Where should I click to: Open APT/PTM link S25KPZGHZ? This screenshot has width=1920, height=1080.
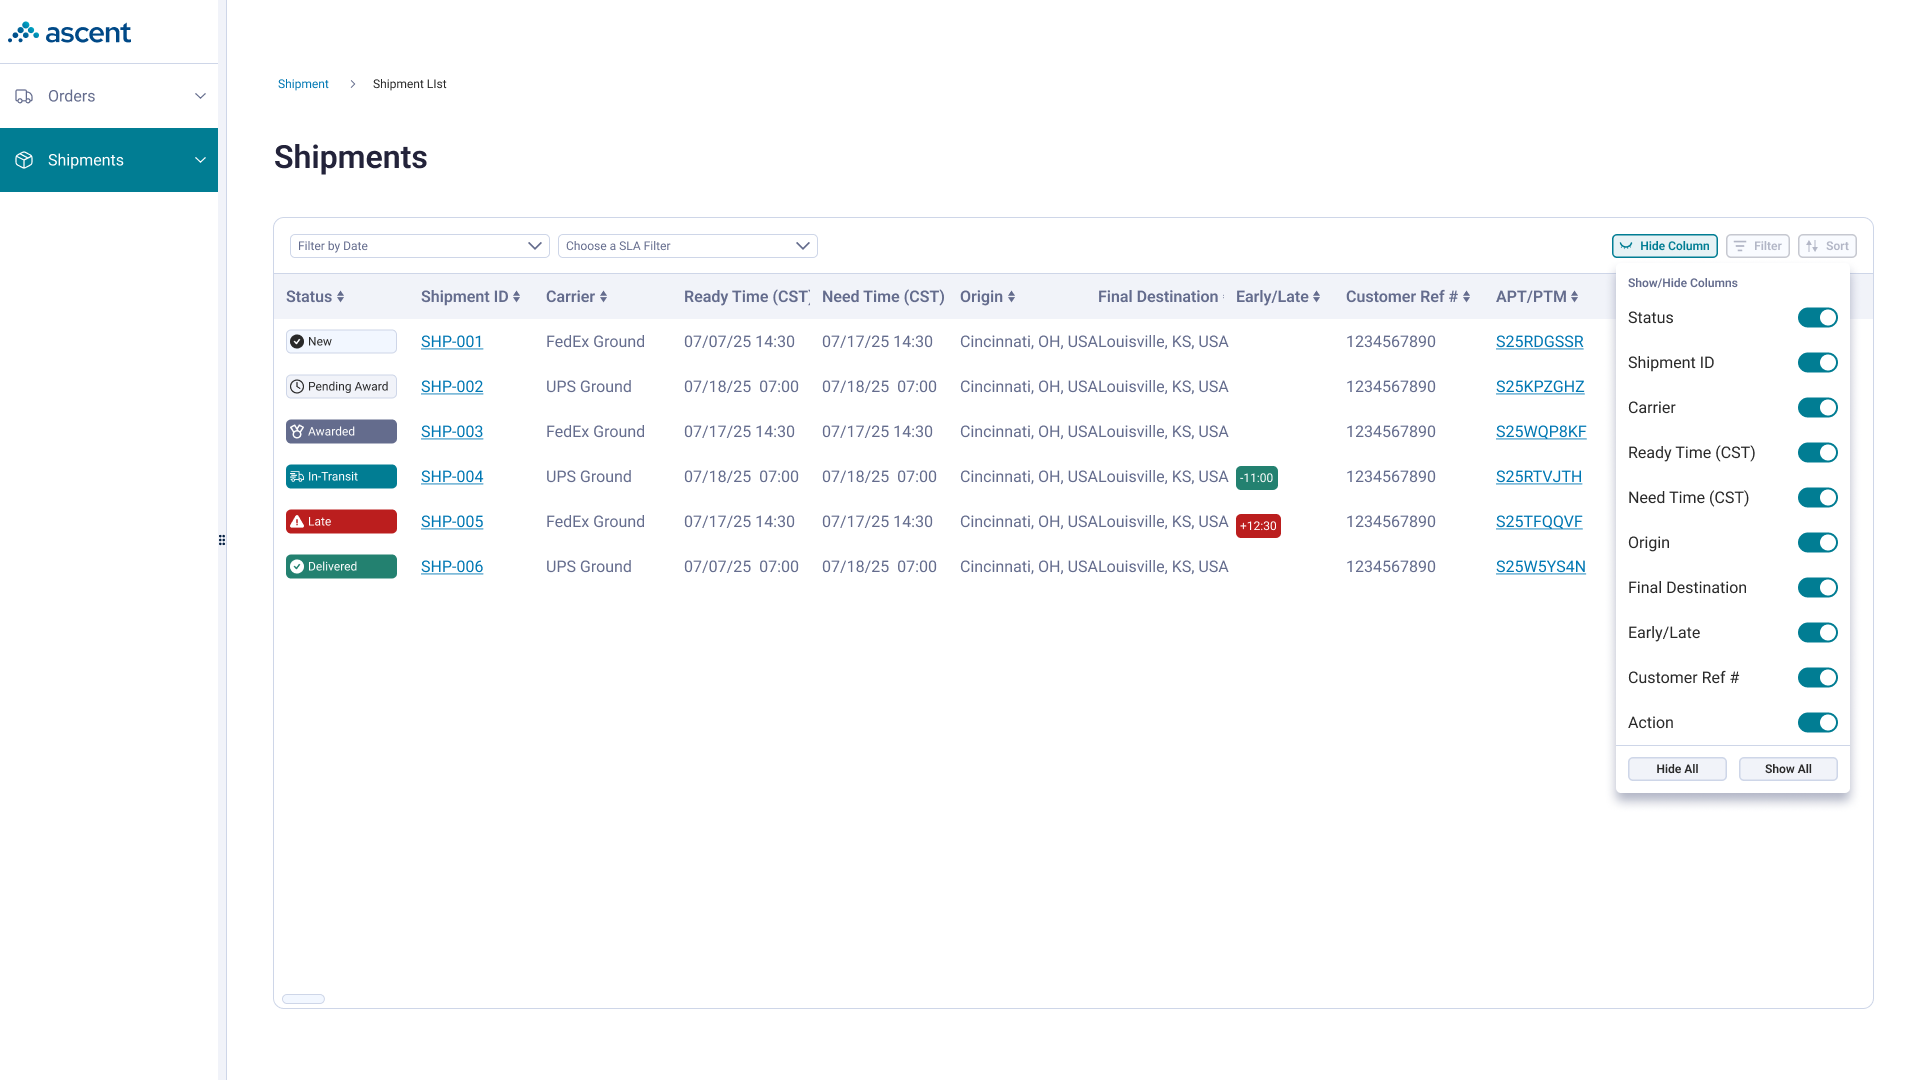[1540, 387]
